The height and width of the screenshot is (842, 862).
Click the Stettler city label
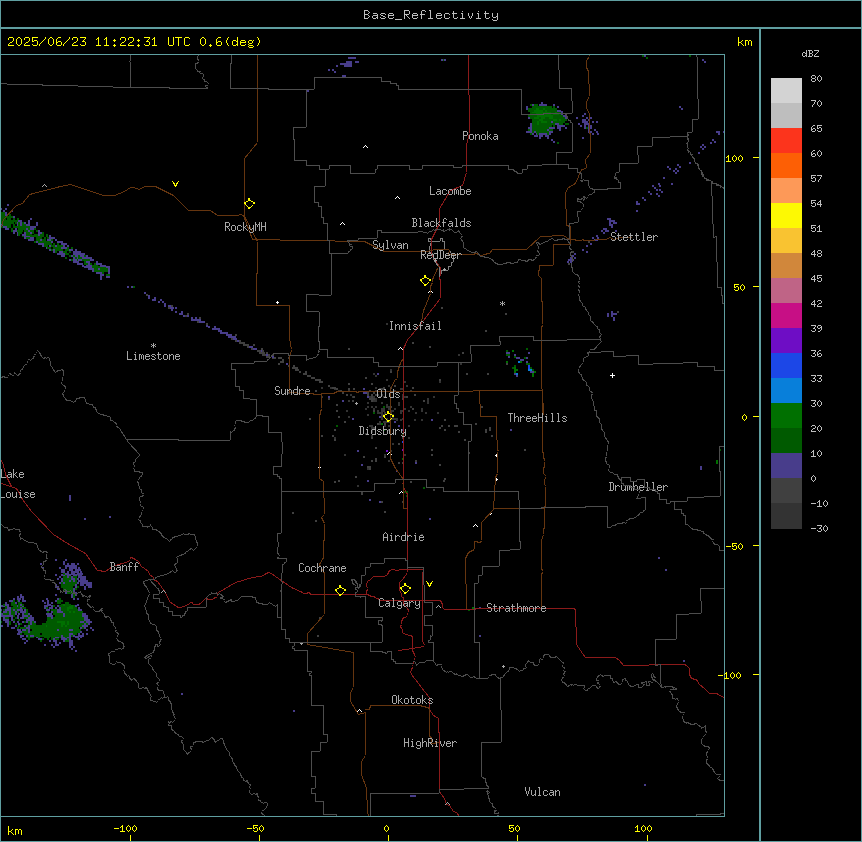coord(634,237)
